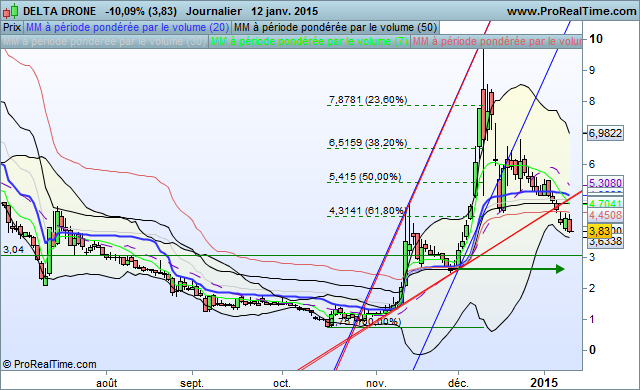The image size is (640, 390).
Task: Select the blue MM volume-weighted (20) tab
Action: (127, 27)
